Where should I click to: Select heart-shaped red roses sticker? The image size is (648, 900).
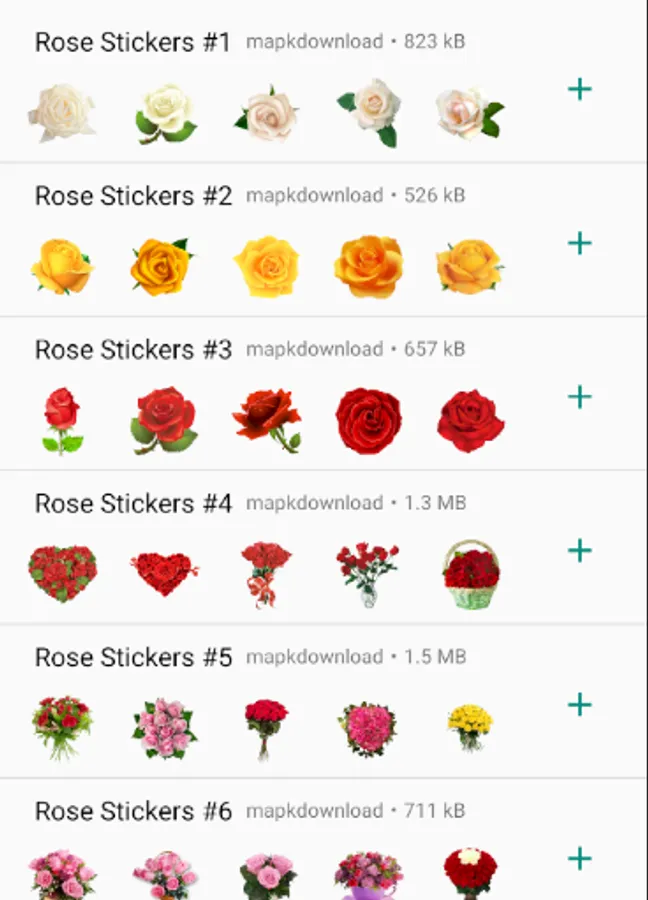(62, 574)
